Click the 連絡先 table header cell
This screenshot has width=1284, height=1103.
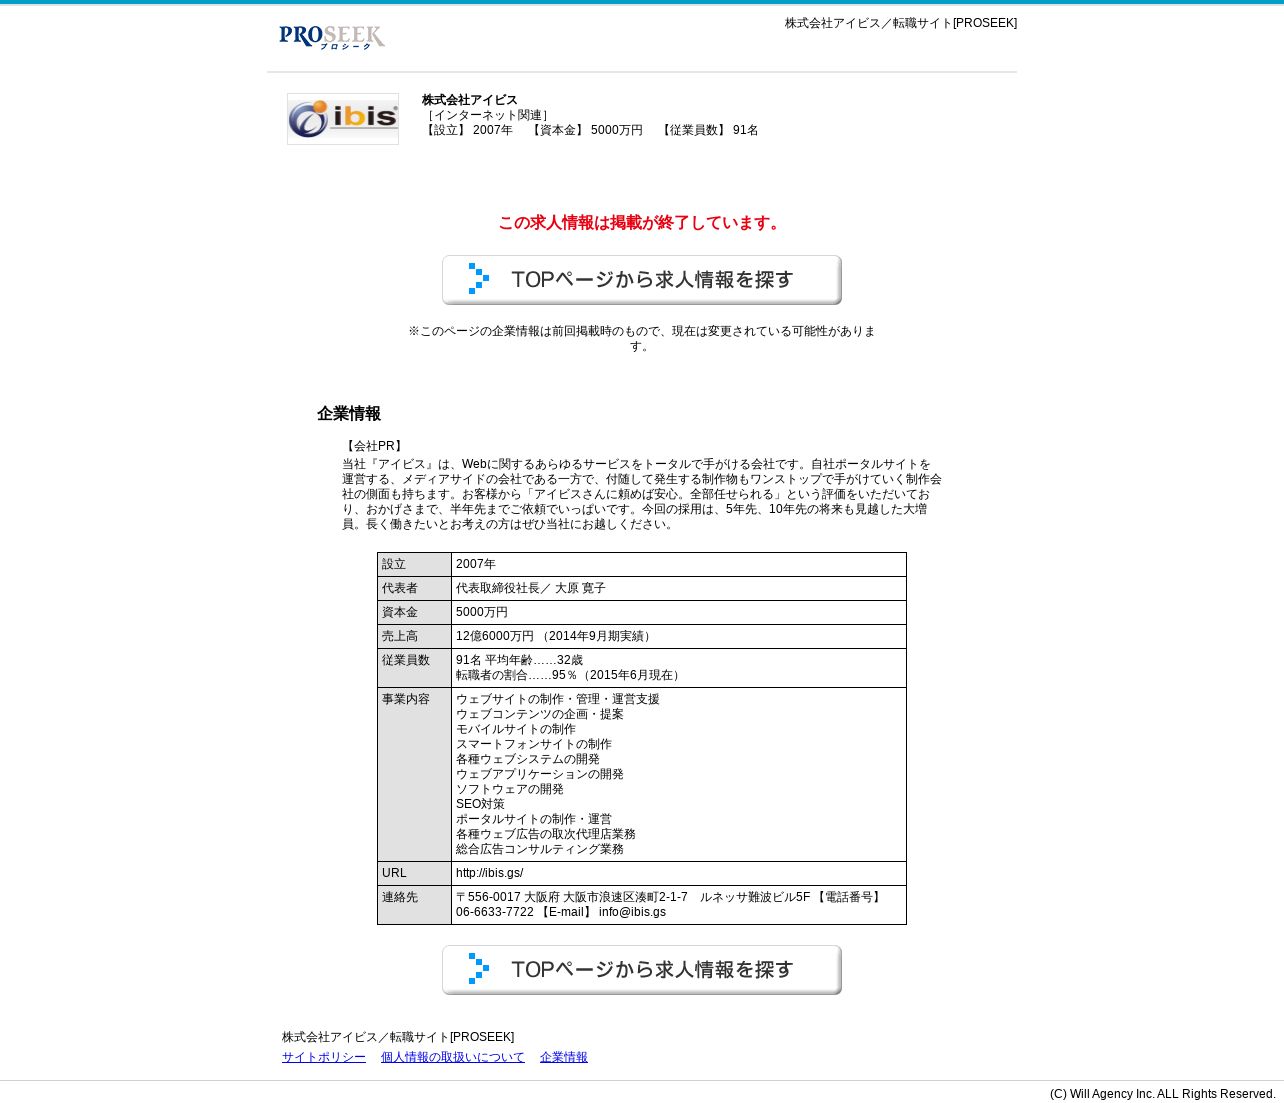414,905
